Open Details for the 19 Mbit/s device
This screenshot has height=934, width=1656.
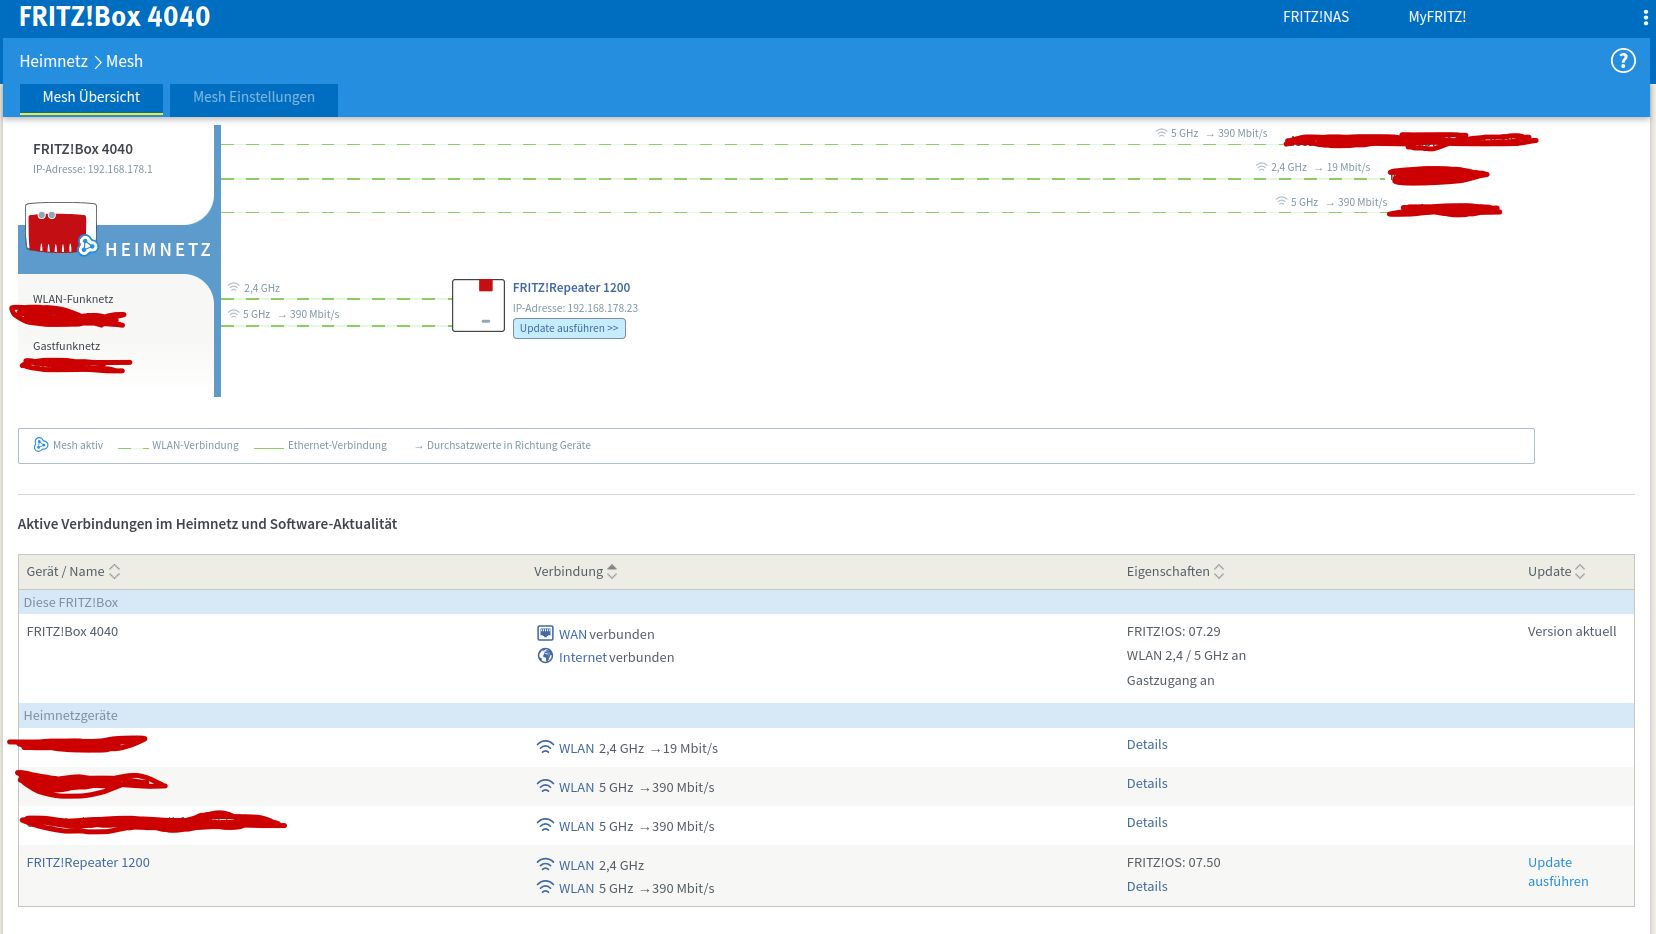[1147, 745]
